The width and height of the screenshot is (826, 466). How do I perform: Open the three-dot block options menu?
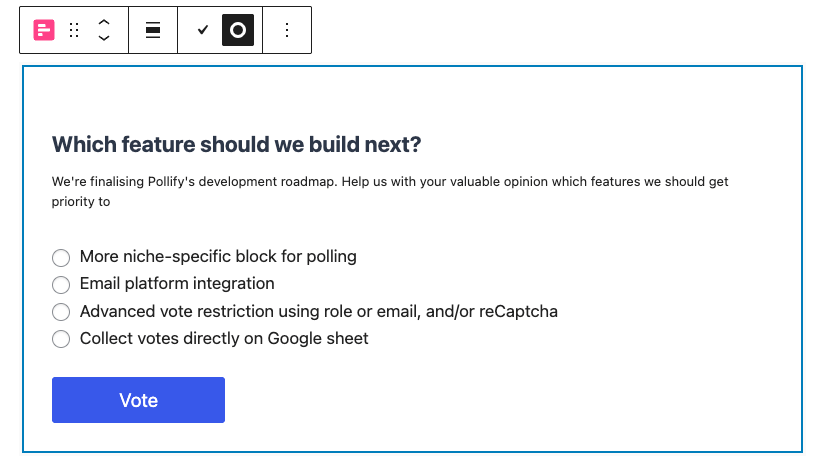[x=287, y=30]
